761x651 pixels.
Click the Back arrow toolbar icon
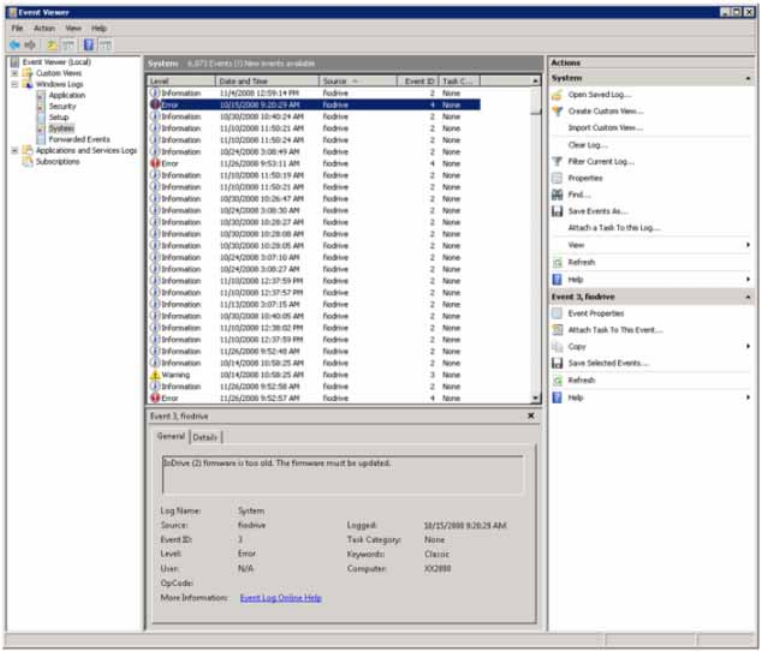pyautogui.click(x=15, y=45)
